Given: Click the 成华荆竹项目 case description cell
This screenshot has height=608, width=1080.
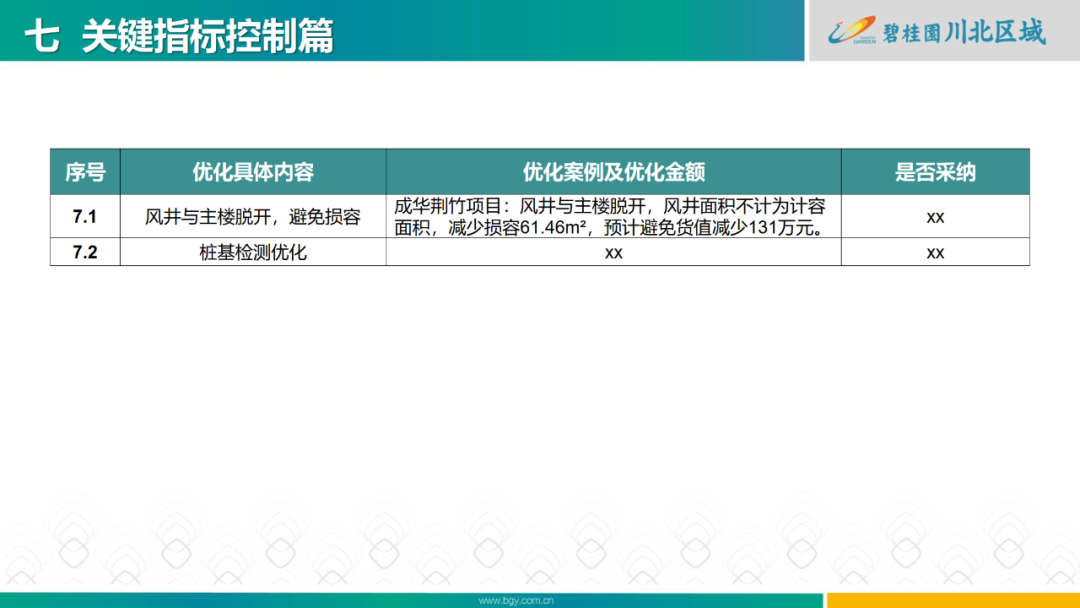Looking at the screenshot, I should point(613,215).
